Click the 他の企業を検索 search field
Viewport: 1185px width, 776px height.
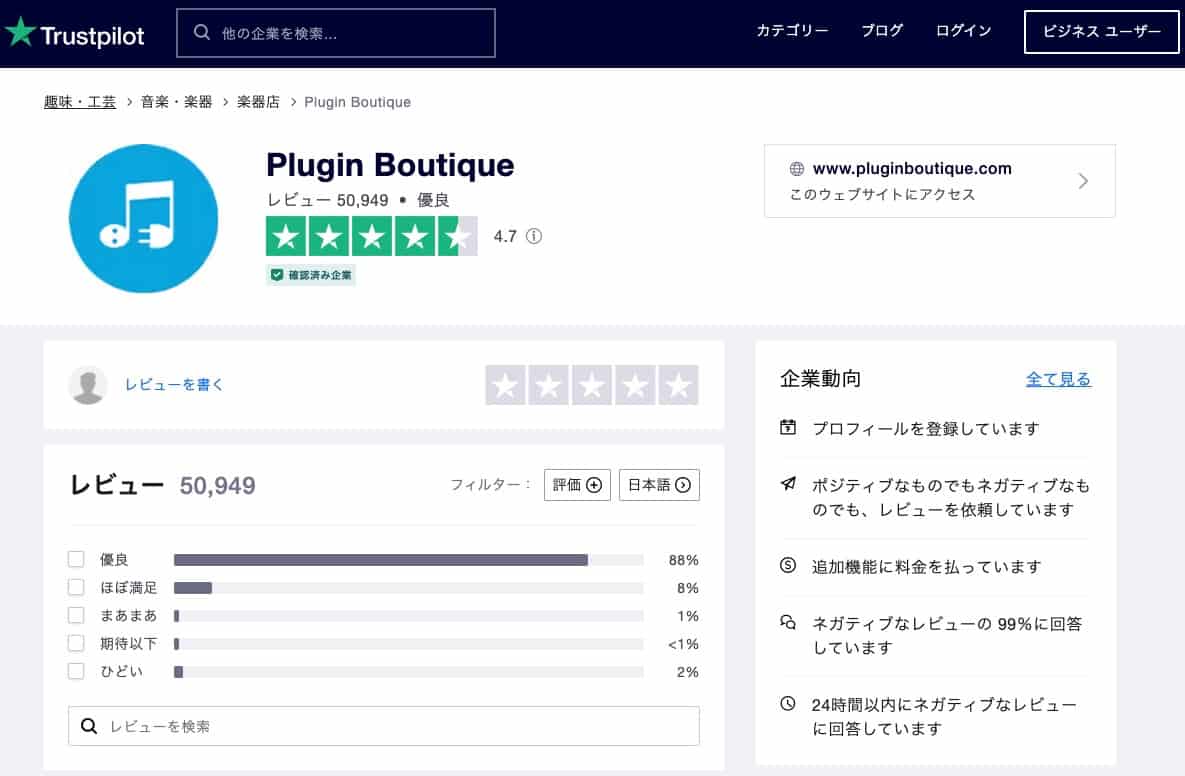point(336,33)
